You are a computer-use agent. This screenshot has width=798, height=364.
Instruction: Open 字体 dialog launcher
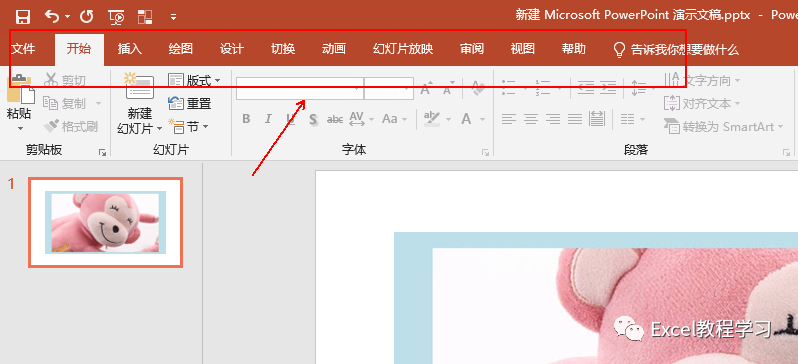coord(486,152)
